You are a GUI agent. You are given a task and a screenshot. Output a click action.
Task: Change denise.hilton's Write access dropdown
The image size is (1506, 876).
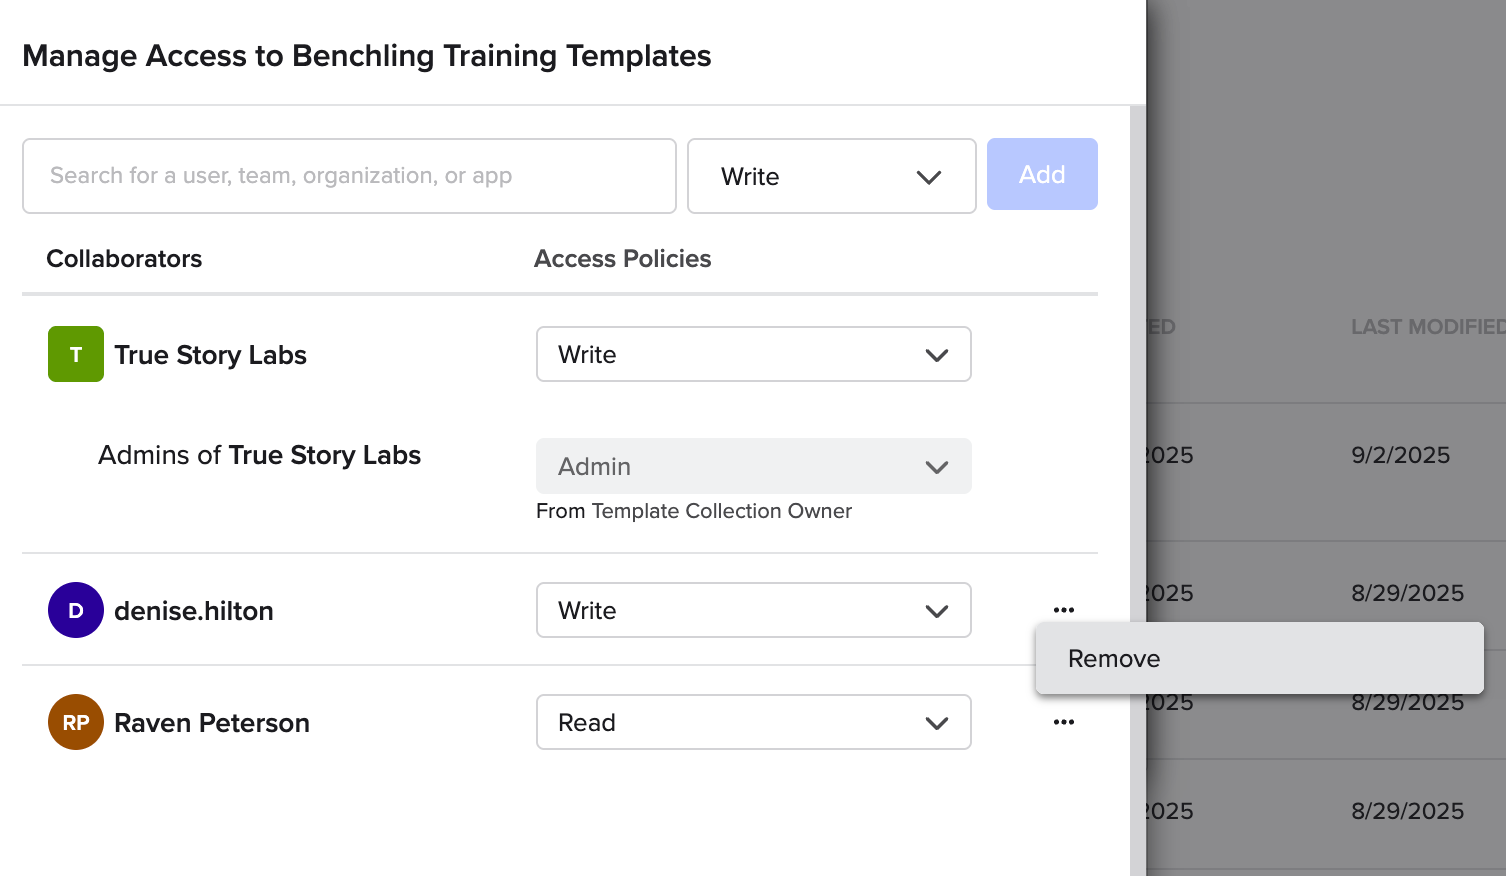753,610
